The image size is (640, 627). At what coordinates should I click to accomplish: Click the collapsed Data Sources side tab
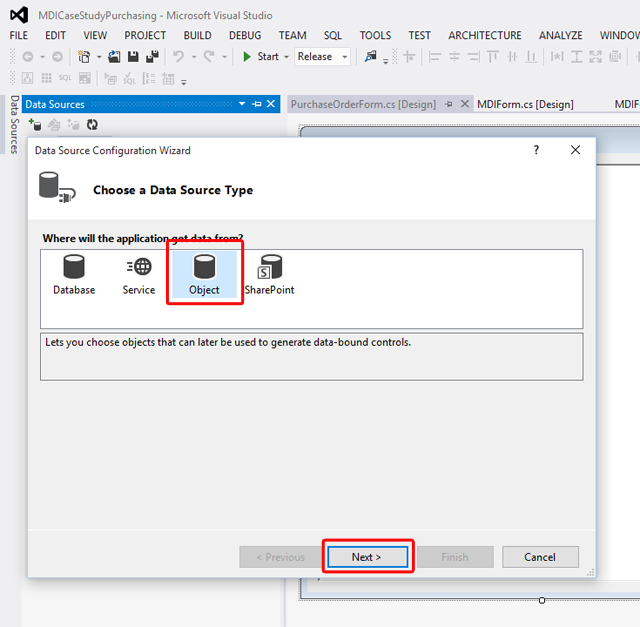pos(15,125)
